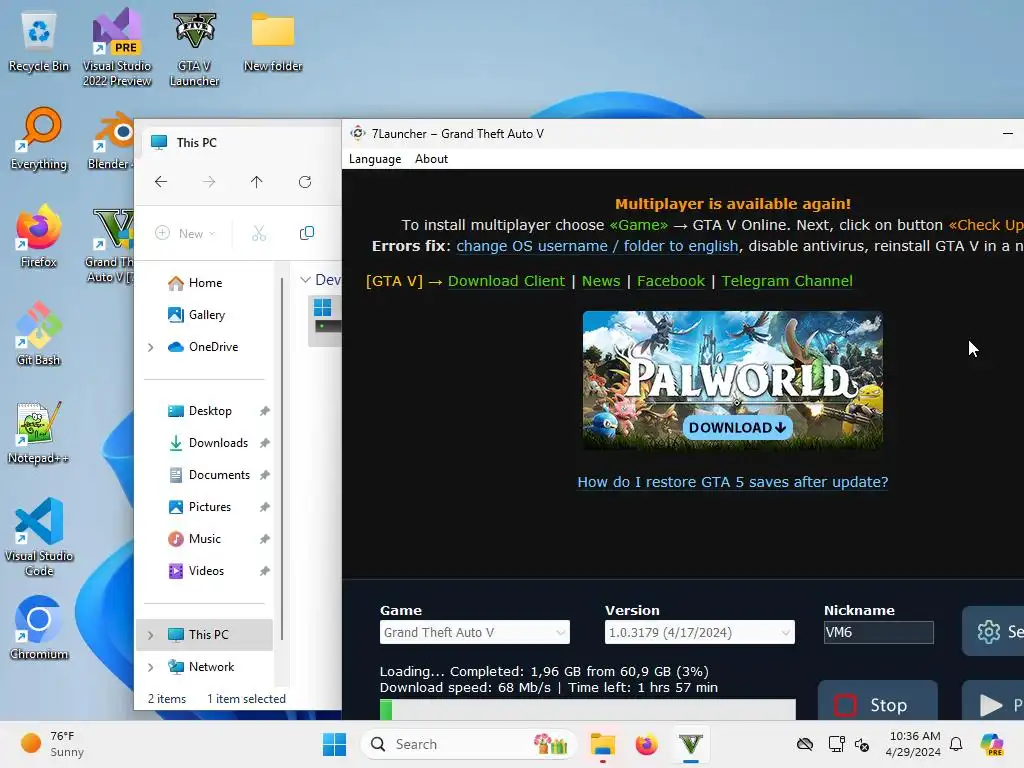This screenshot has width=1024, height=768.
Task: Open the Windows Start menu
Action: [x=334, y=744]
